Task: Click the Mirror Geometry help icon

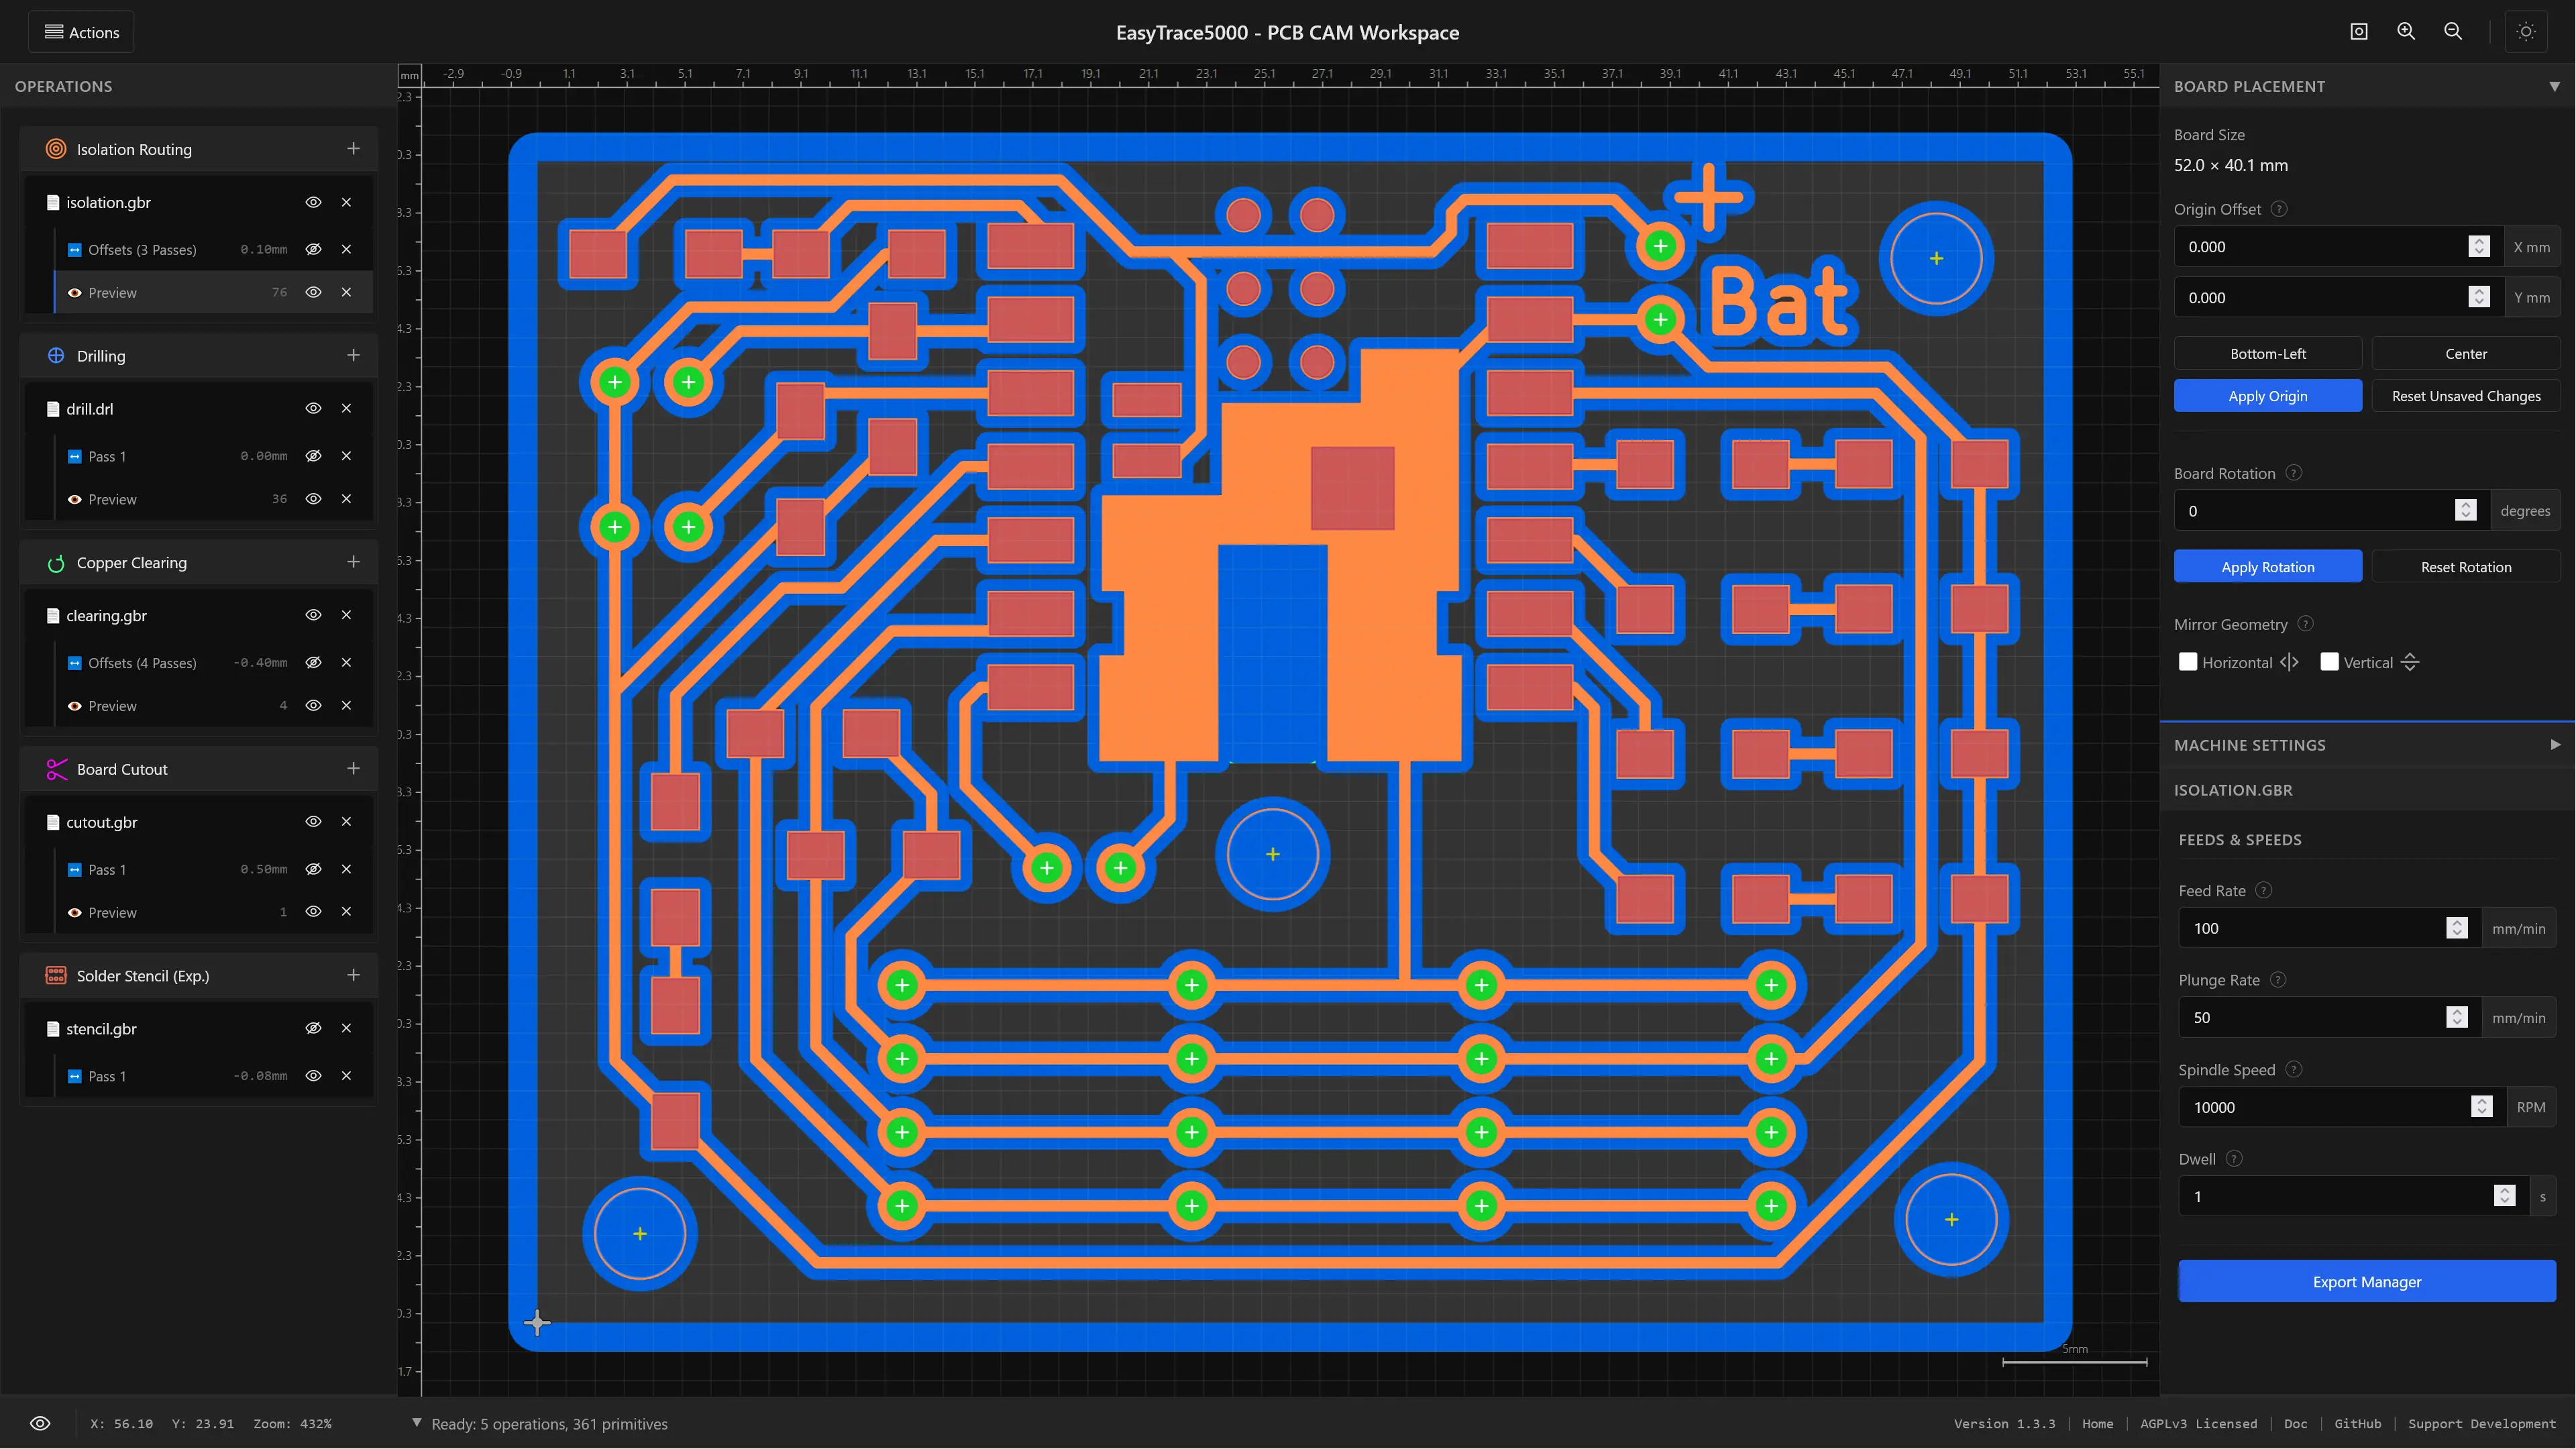Action: 2306,624
